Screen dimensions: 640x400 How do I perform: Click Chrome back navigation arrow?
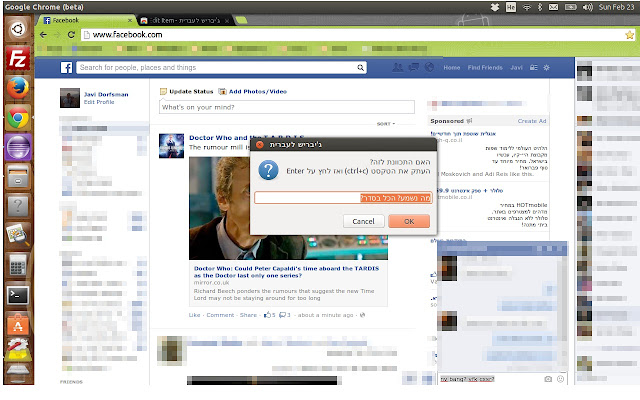click(43, 35)
